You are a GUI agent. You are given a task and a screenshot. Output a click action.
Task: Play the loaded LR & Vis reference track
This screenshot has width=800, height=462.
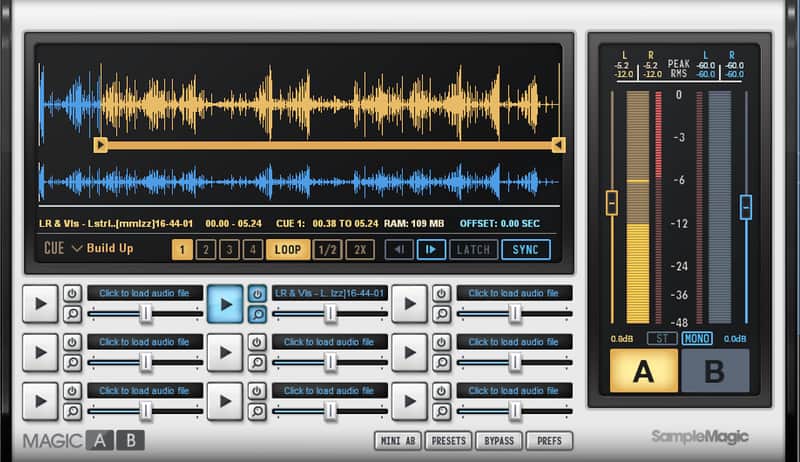225,304
